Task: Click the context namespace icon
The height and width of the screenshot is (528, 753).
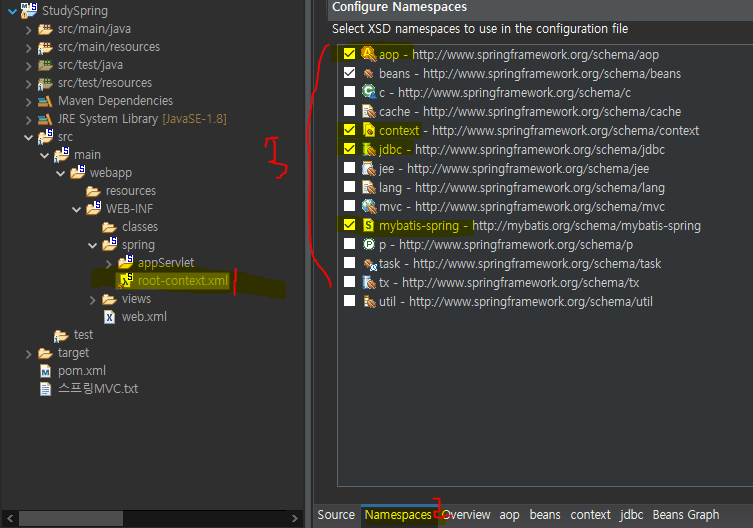Action: pyautogui.click(x=368, y=130)
